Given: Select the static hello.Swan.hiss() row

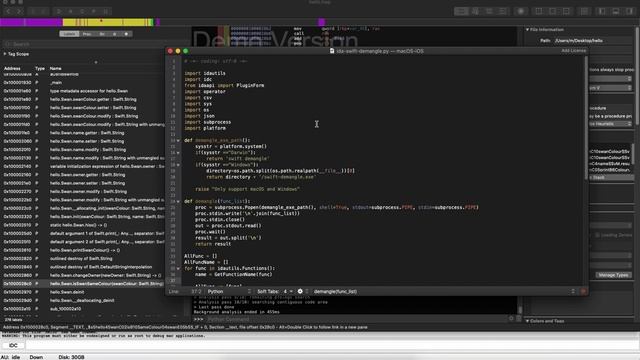Looking at the screenshot, I should [84, 225].
